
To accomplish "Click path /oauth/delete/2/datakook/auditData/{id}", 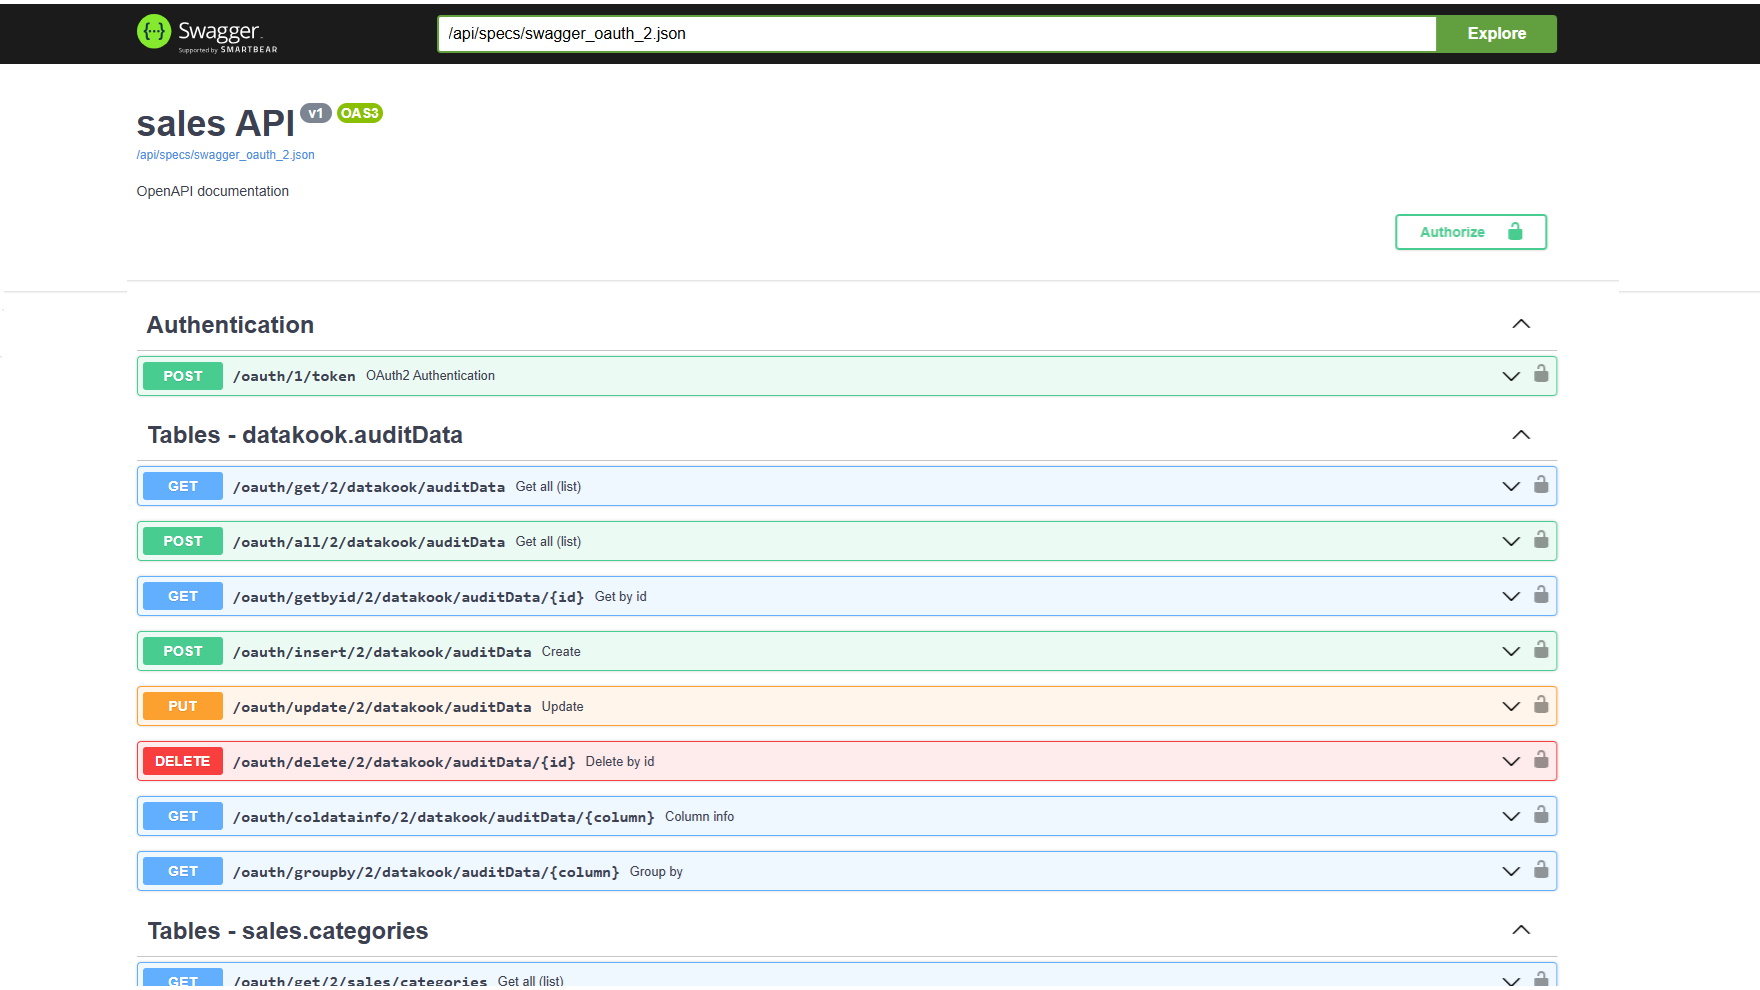I will (404, 762).
